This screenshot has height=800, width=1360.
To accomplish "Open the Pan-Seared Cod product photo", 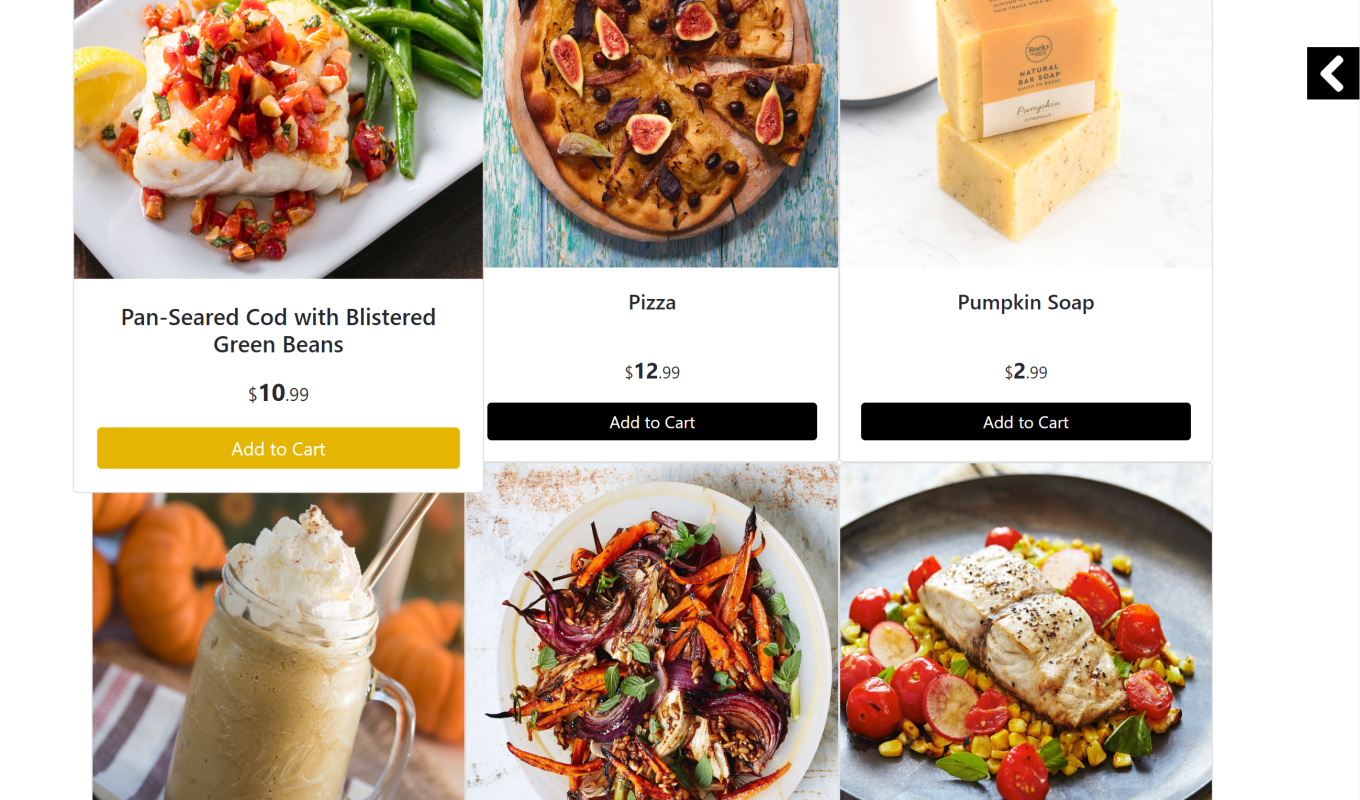I will point(278,139).
